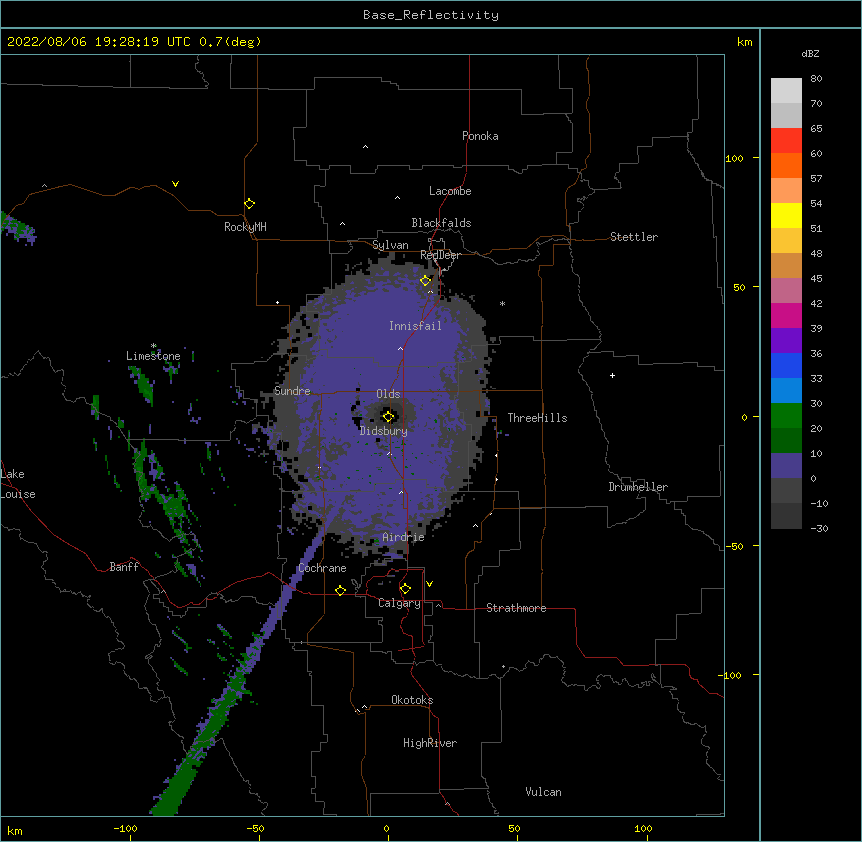Select the purple 10 dBZ legend swatch

pos(786,466)
